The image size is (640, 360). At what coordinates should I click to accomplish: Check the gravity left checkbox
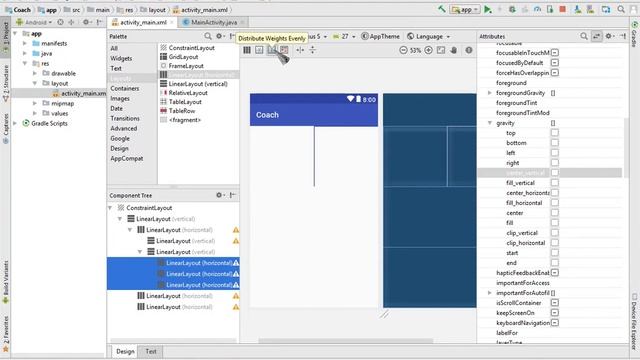(x=555, y=153)
